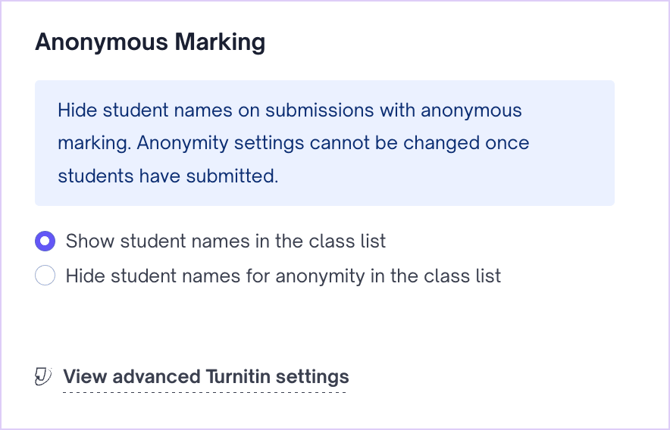Select the "Hide student names for anonymity" radio button
Viewport: 670px width, 430px height.
pos(45,276)
